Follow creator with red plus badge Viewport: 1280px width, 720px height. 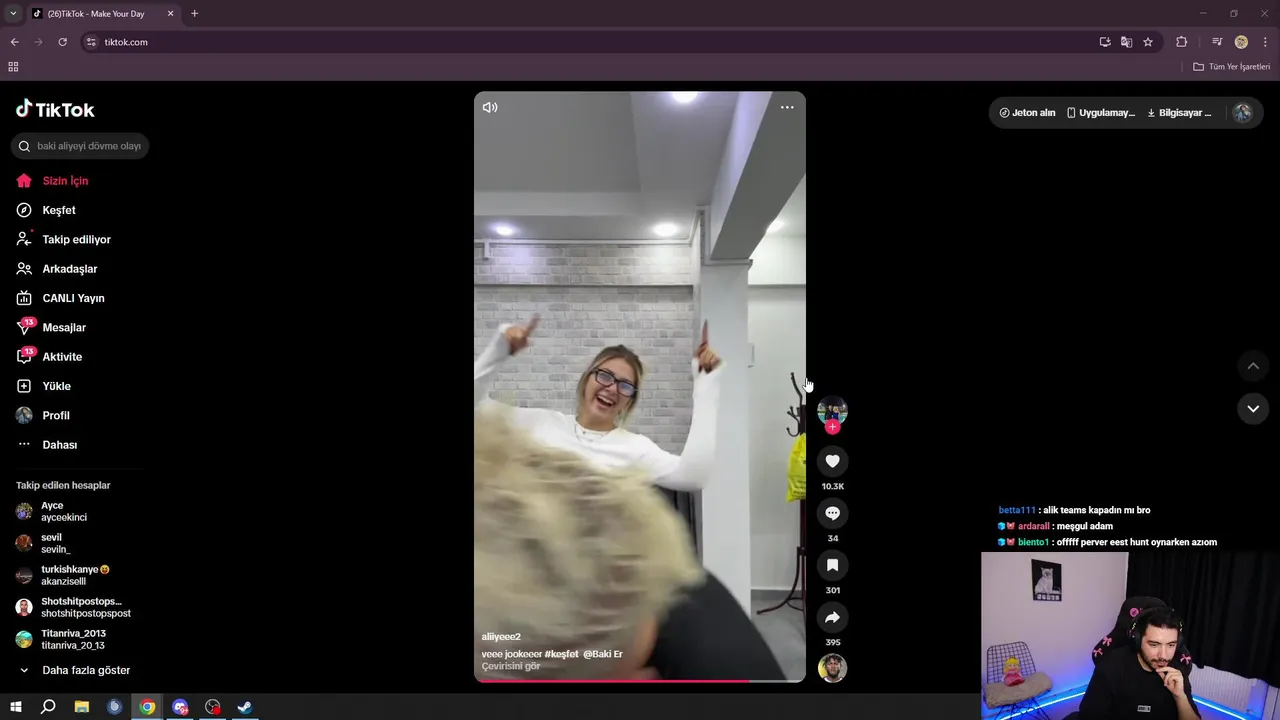[832, 427]
